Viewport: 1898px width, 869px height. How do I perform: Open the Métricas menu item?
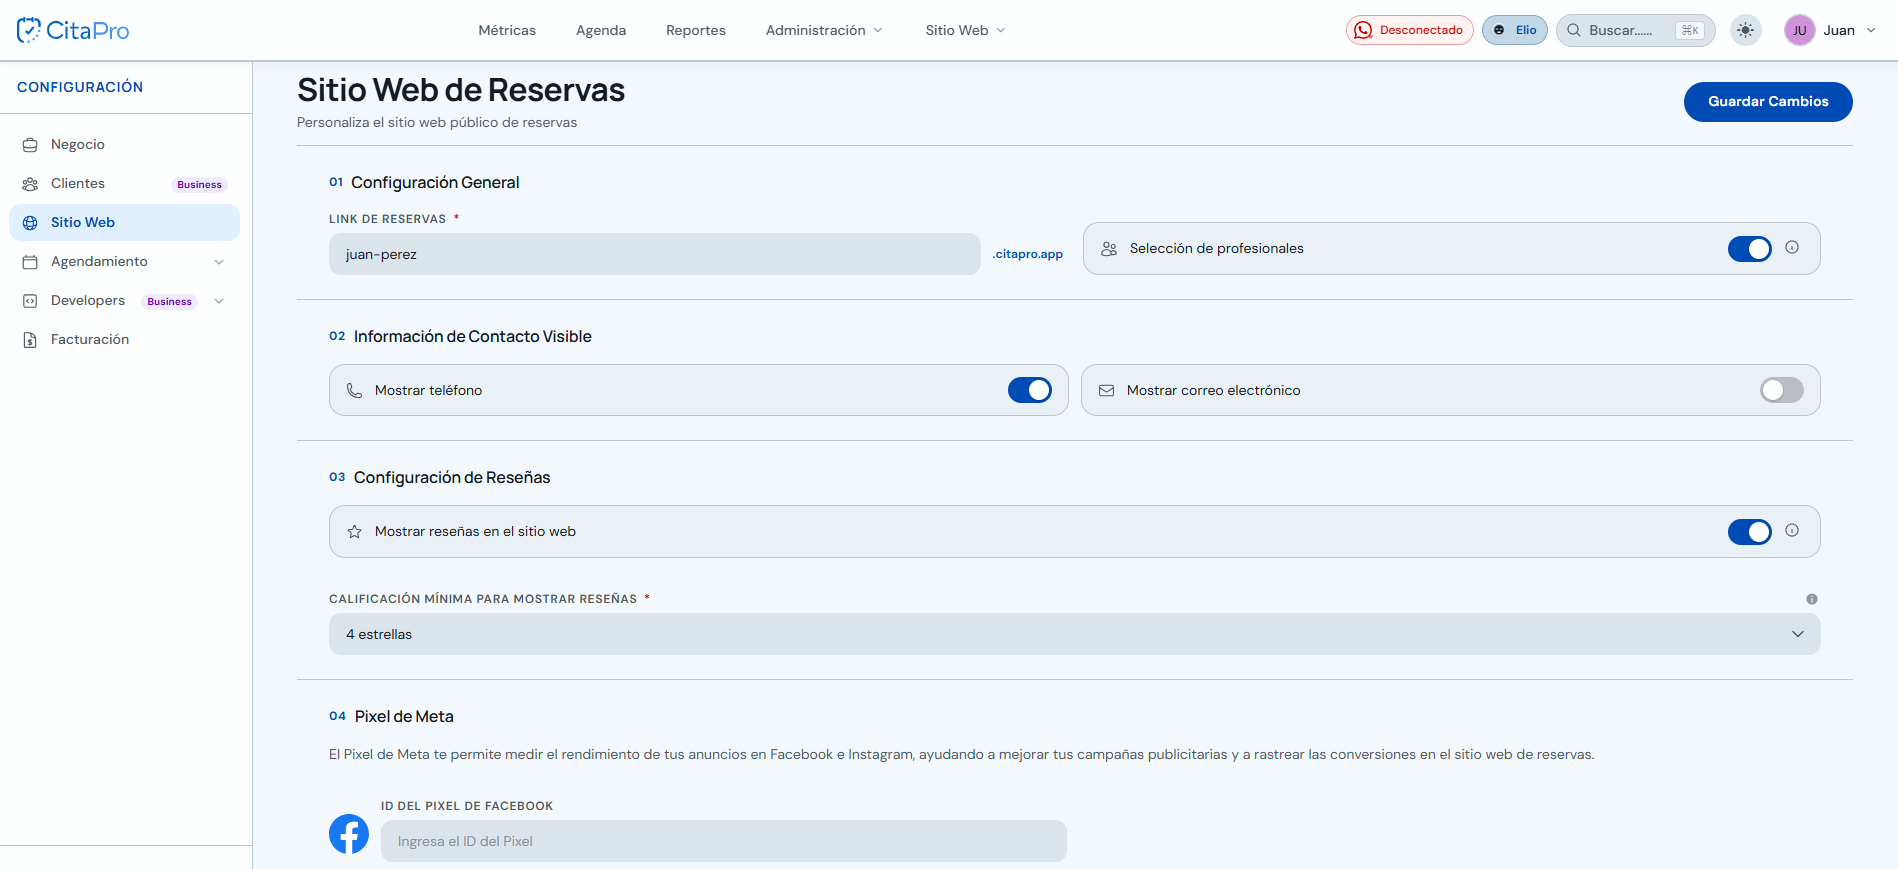[x=507, y=30]
